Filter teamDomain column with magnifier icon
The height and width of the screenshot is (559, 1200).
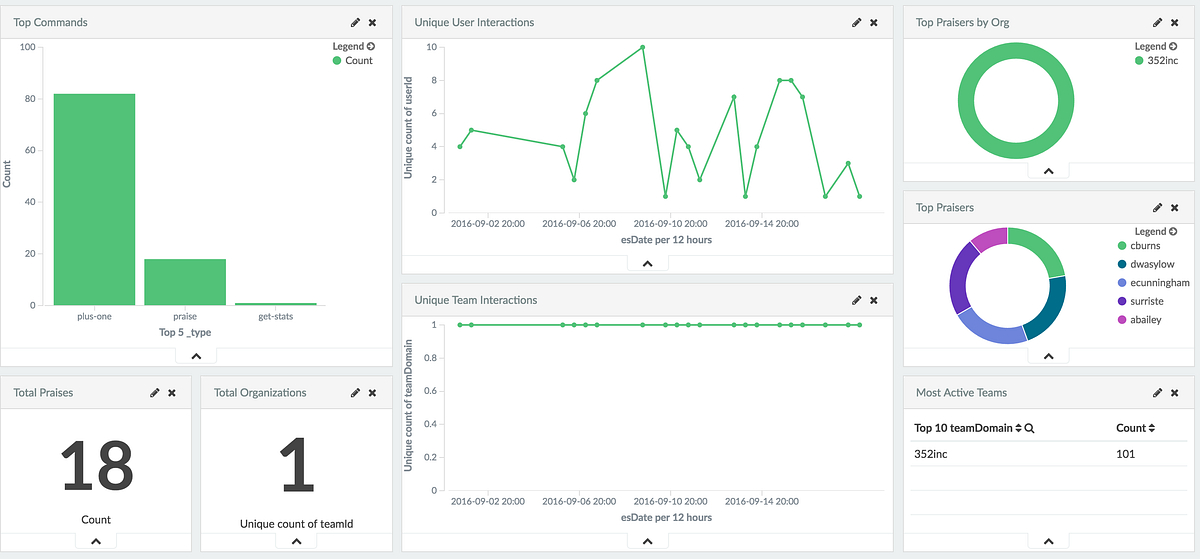coord(1030,428)
